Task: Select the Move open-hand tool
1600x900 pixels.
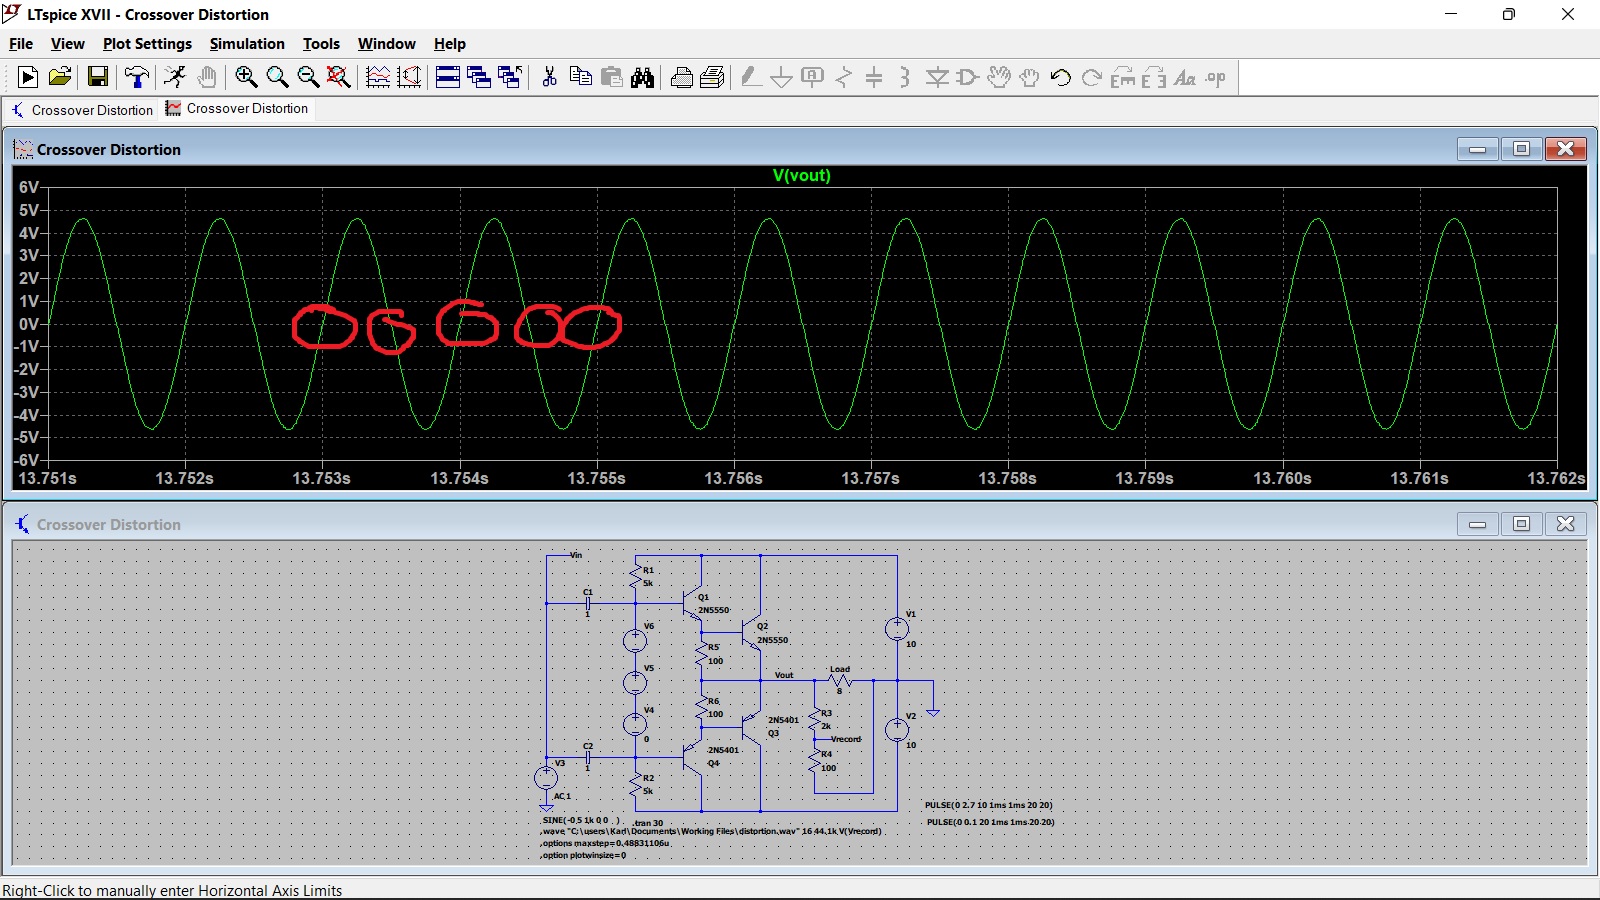Action: tap(998, 77)
